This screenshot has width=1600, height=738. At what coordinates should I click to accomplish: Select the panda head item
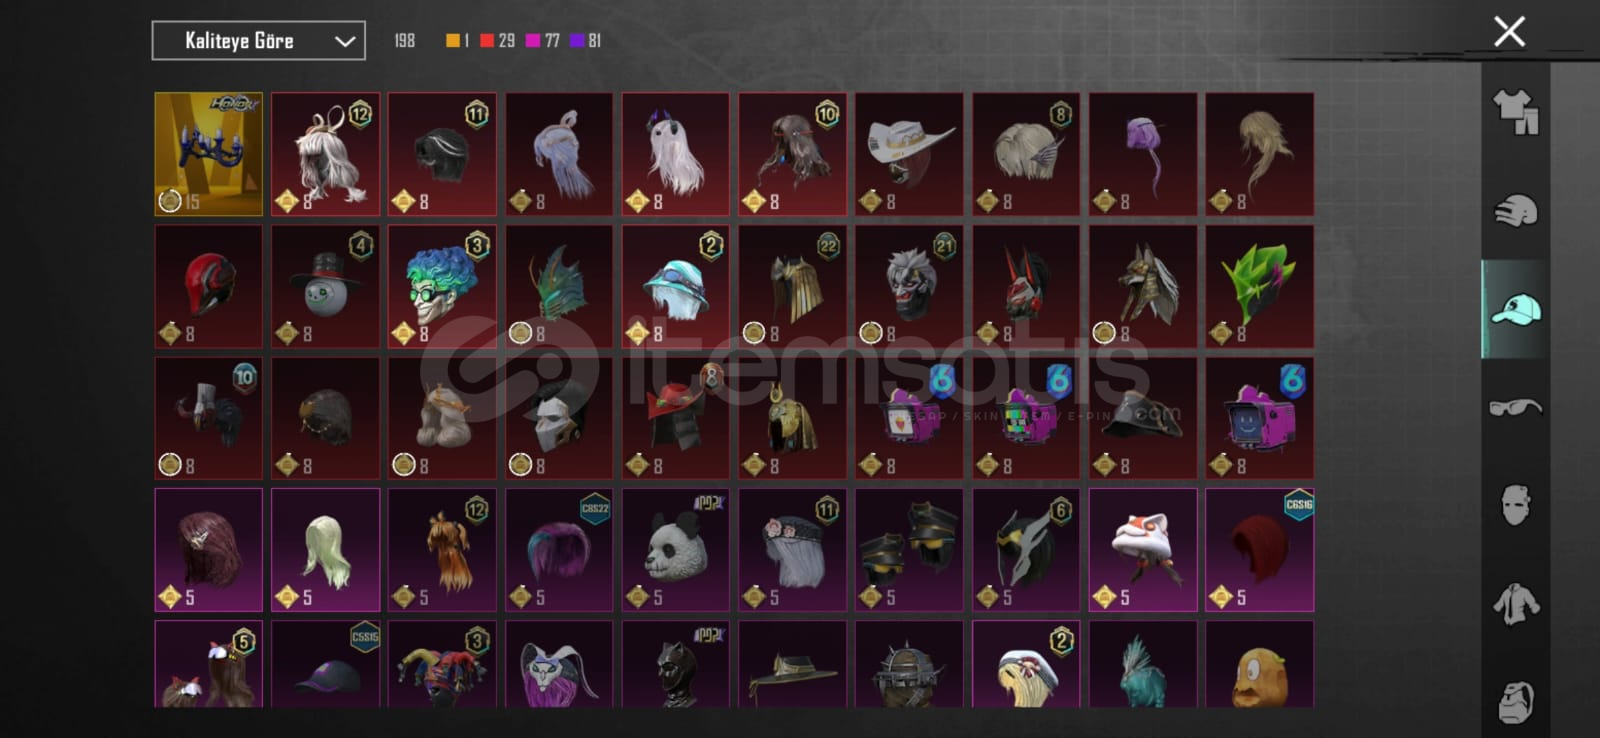click(x=675, y=550)
